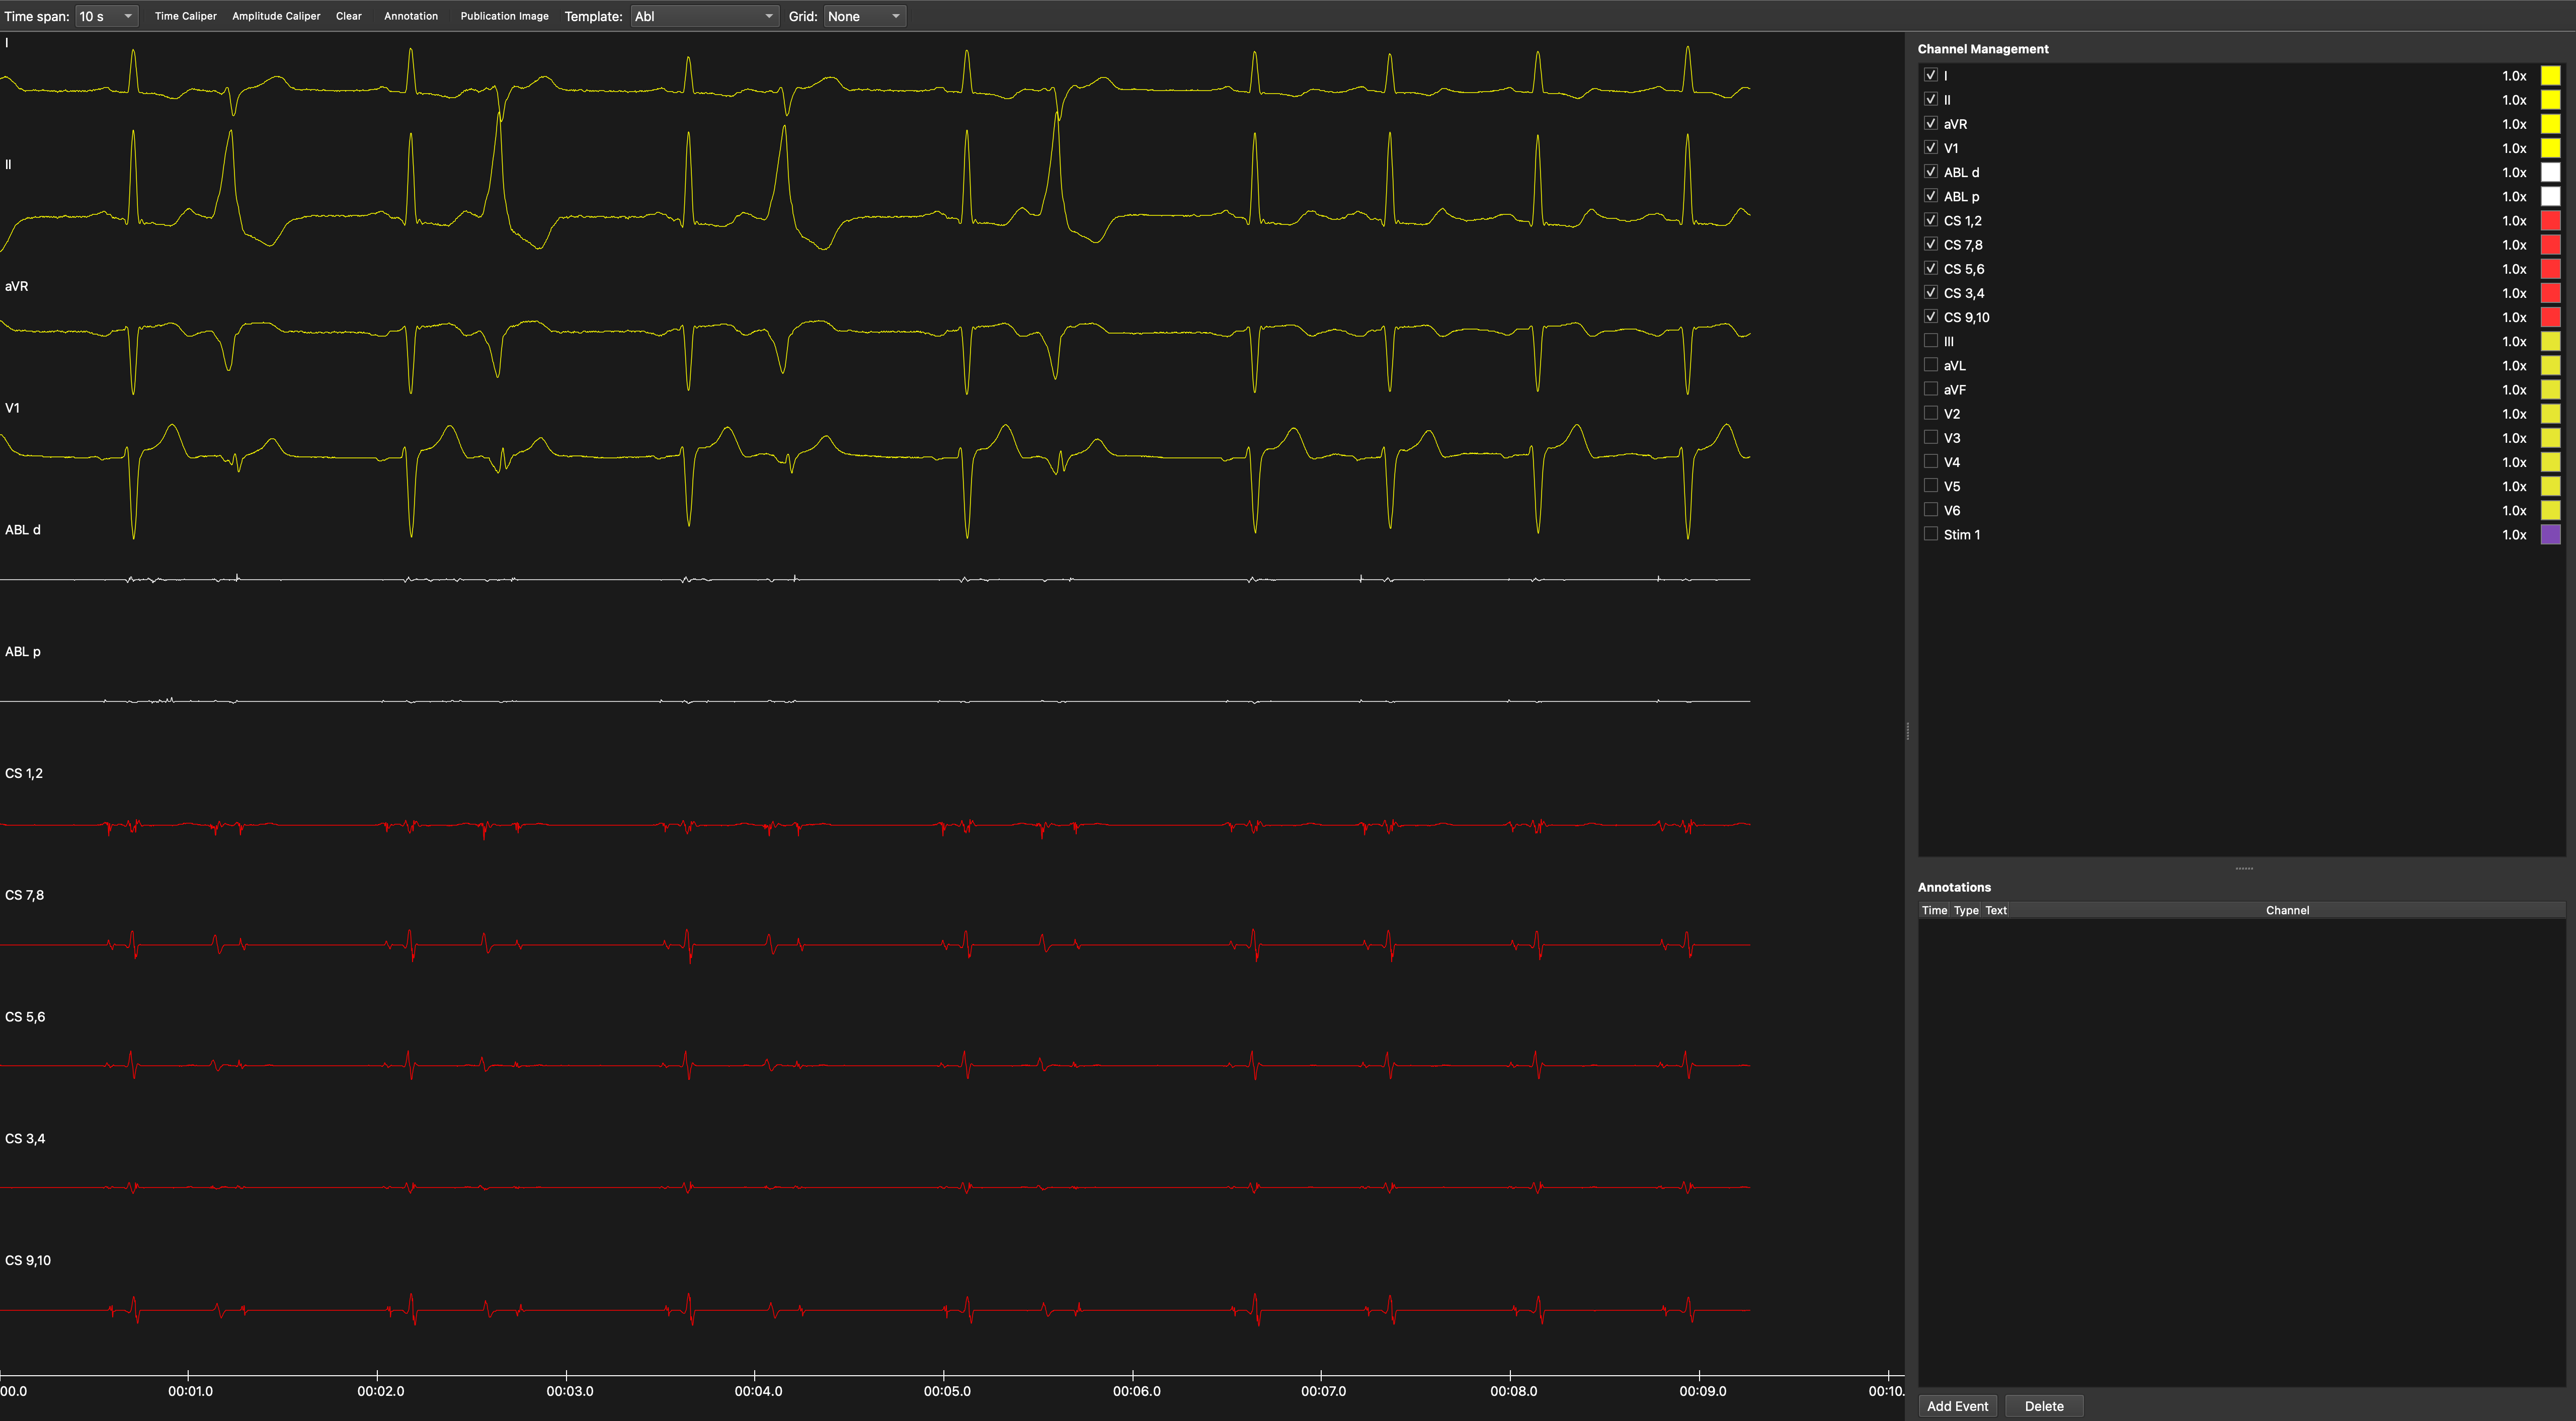Image resolution: width=2576 pixels, height=1421 pixels.
Task: Uncheck the CS 1,2 channel checkbox
Action: (1931, 220)
